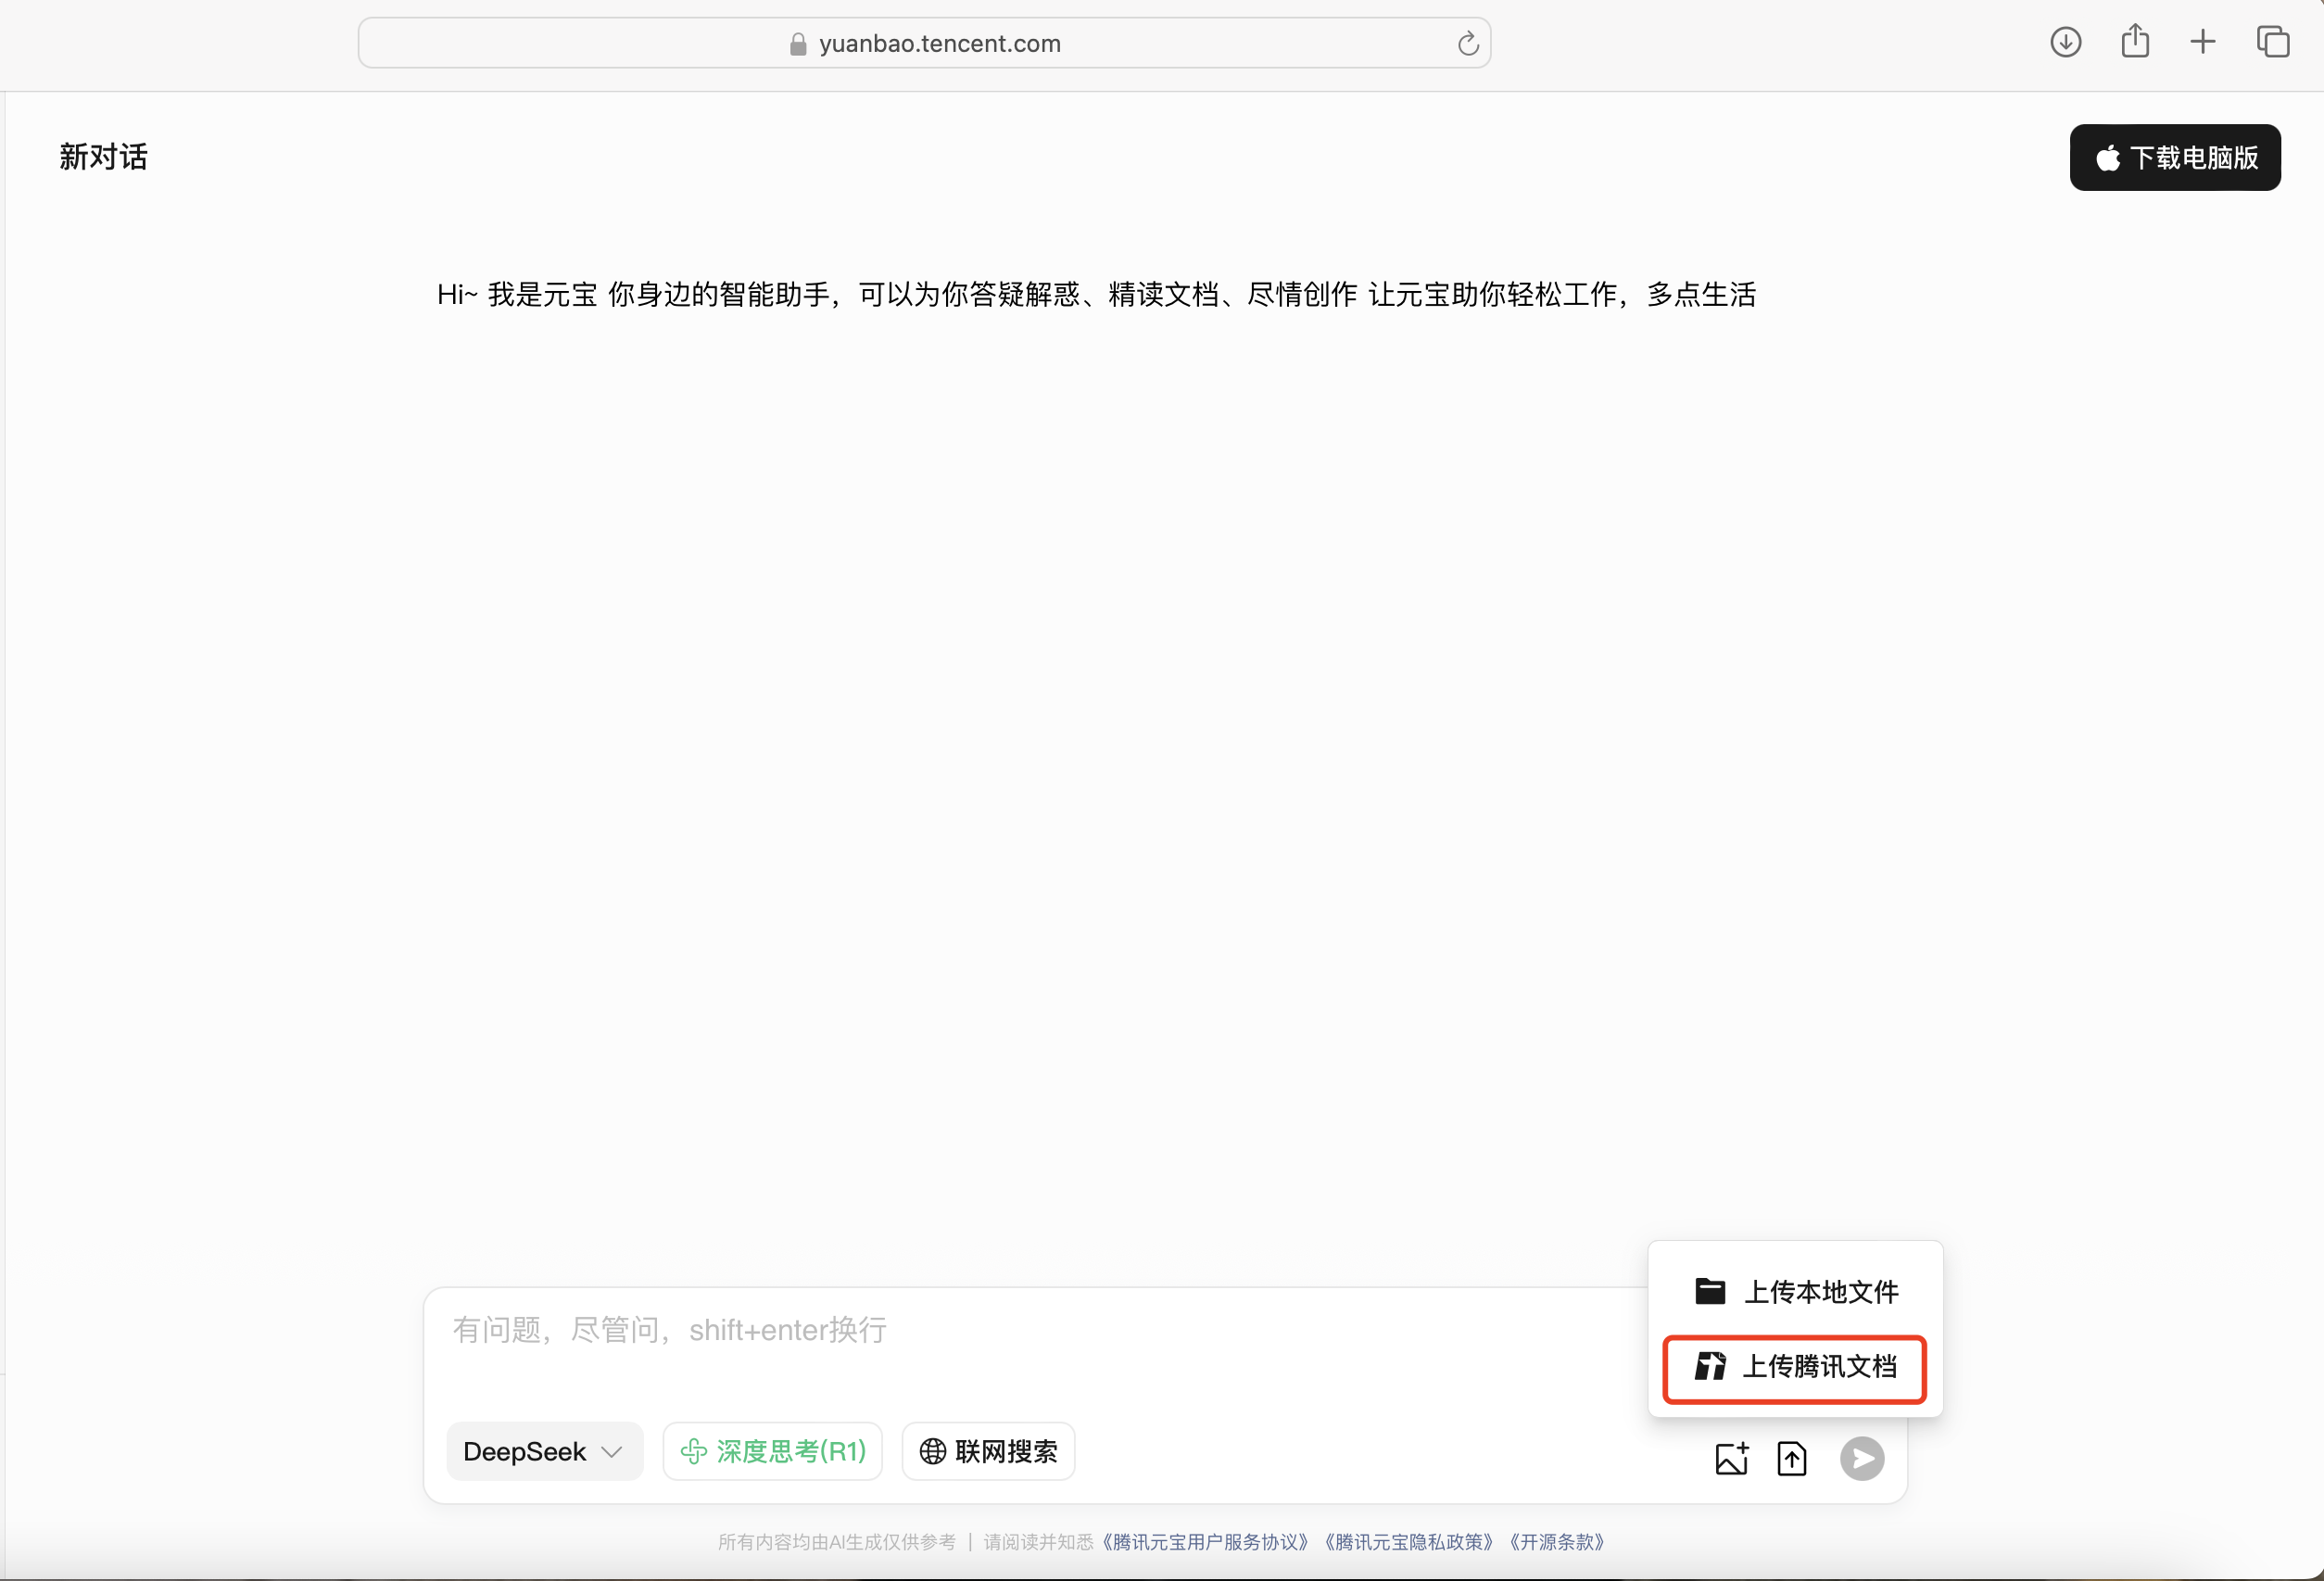Click the 下载电脑版 download button

coord(2175,158)
